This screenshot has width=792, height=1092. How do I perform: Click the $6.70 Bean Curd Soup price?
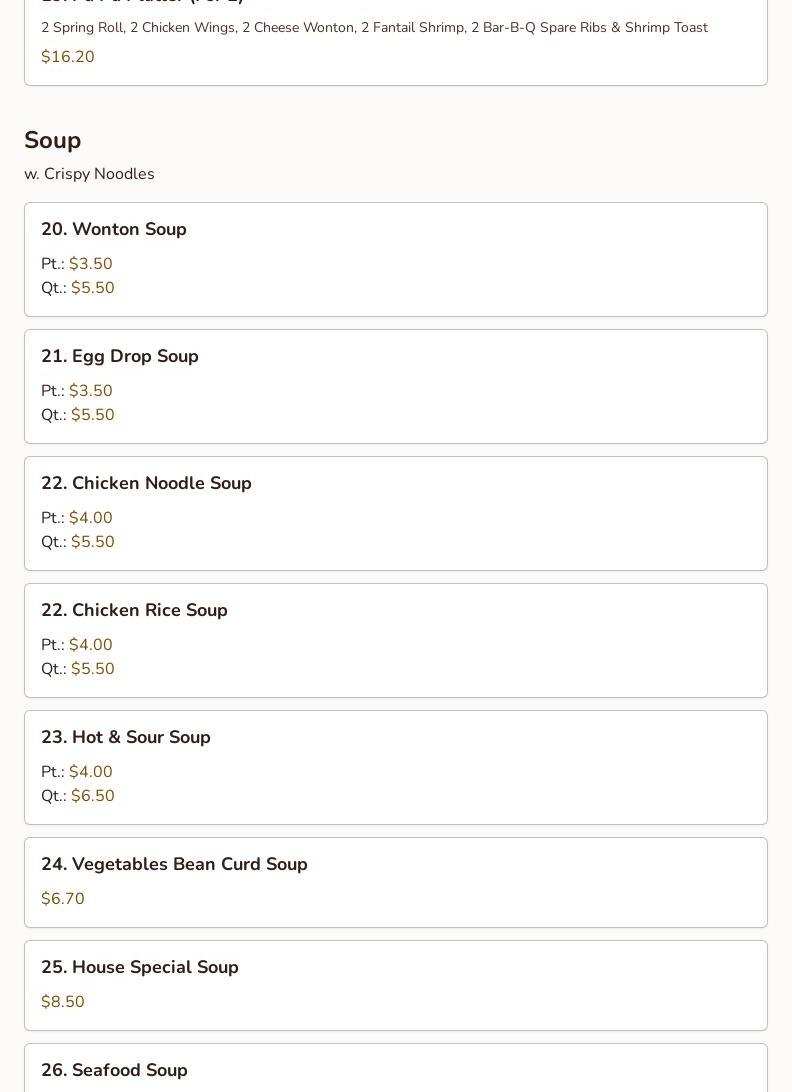pos(63,898)
